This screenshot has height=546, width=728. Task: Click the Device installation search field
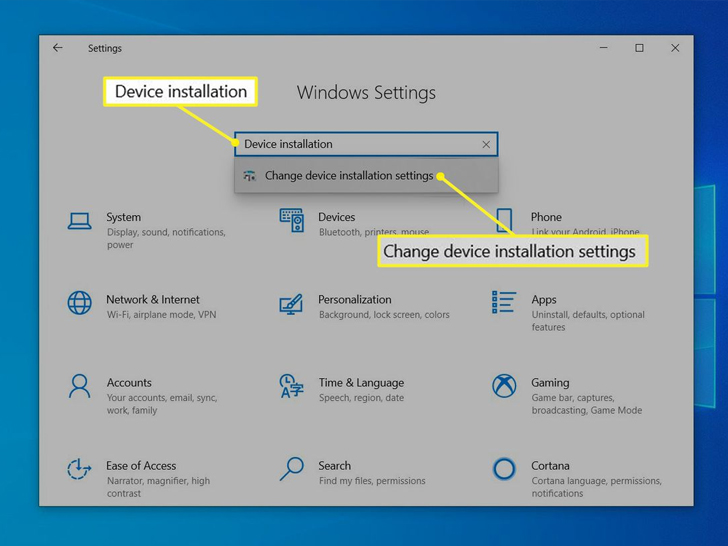[x=366, y=144]
